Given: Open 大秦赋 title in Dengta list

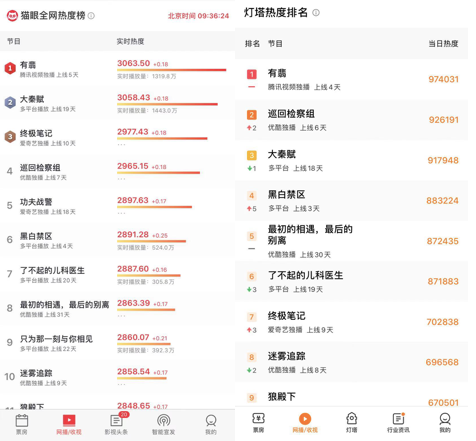Looking at the screenshot, I should 282,154.
